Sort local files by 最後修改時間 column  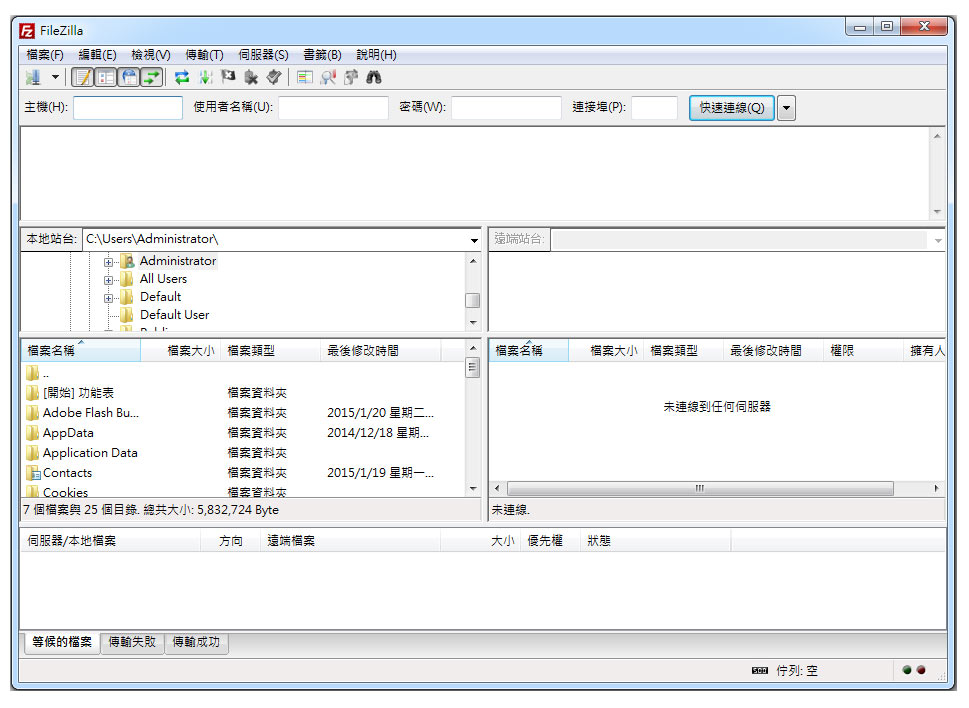[381, 350]
